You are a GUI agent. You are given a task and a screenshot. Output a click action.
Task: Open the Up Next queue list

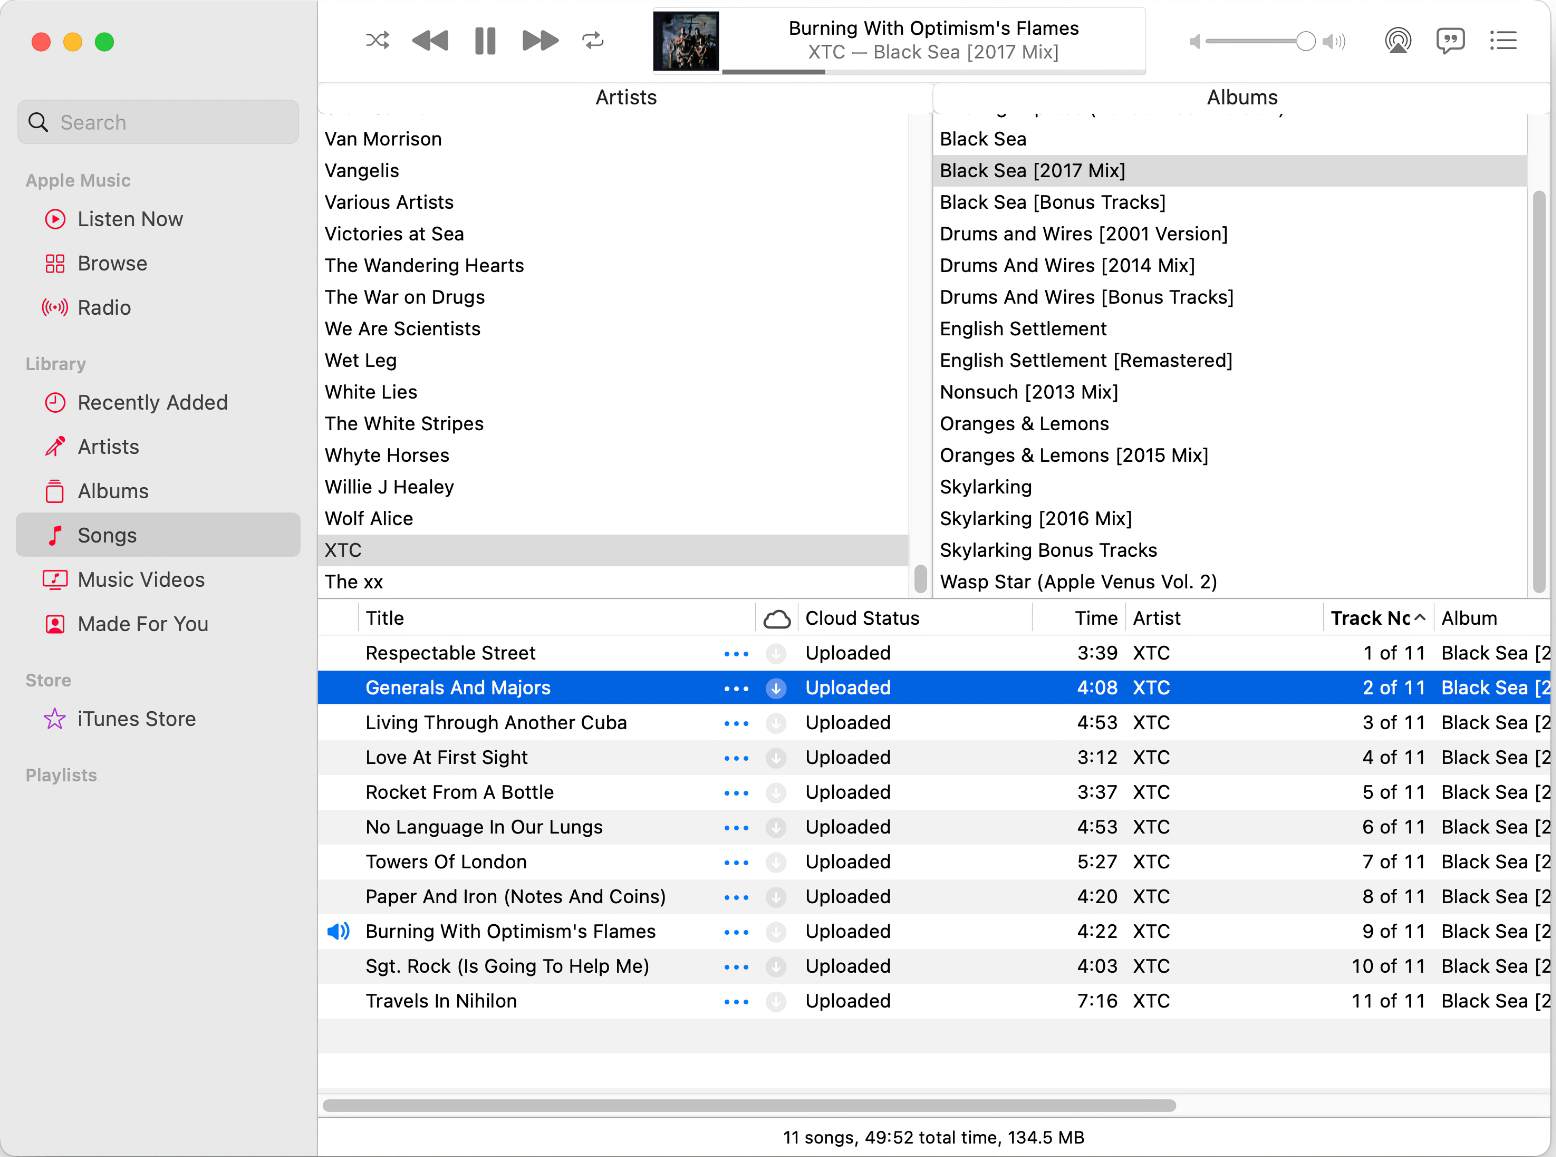[1502, 40]
